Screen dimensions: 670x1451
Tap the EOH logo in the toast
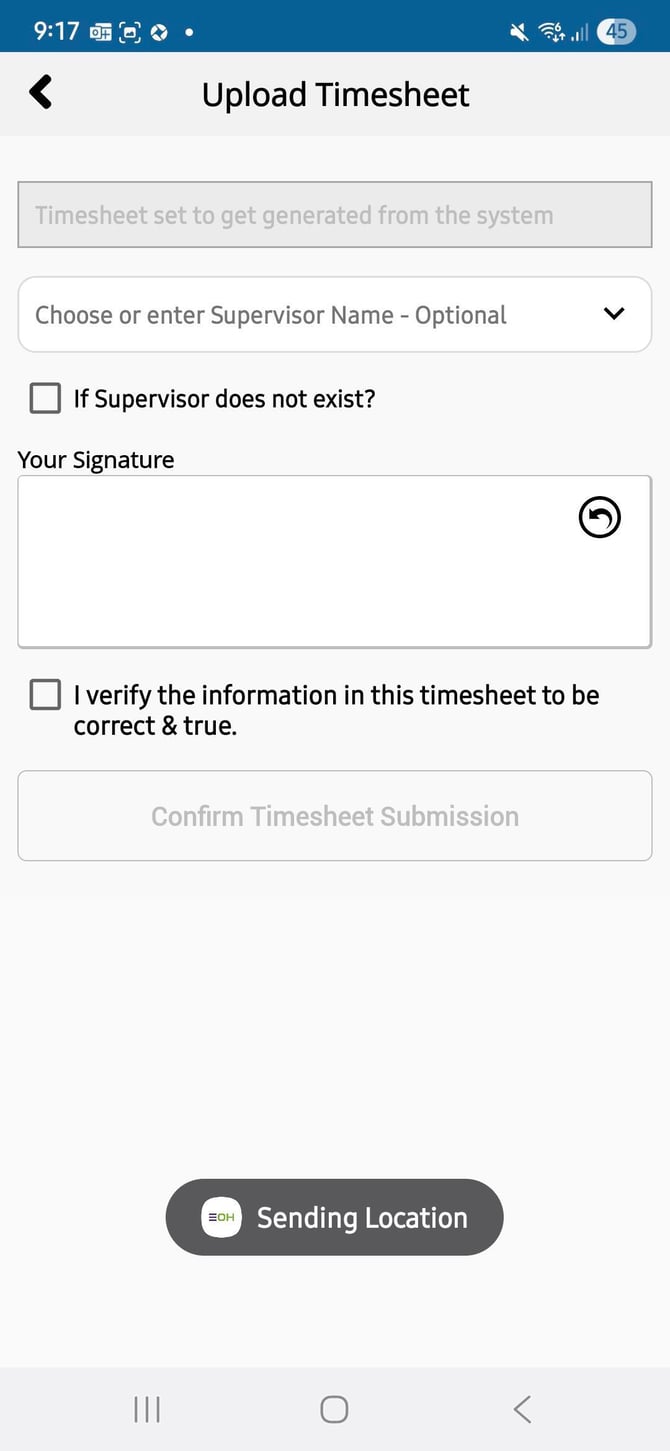(221, 1217)
